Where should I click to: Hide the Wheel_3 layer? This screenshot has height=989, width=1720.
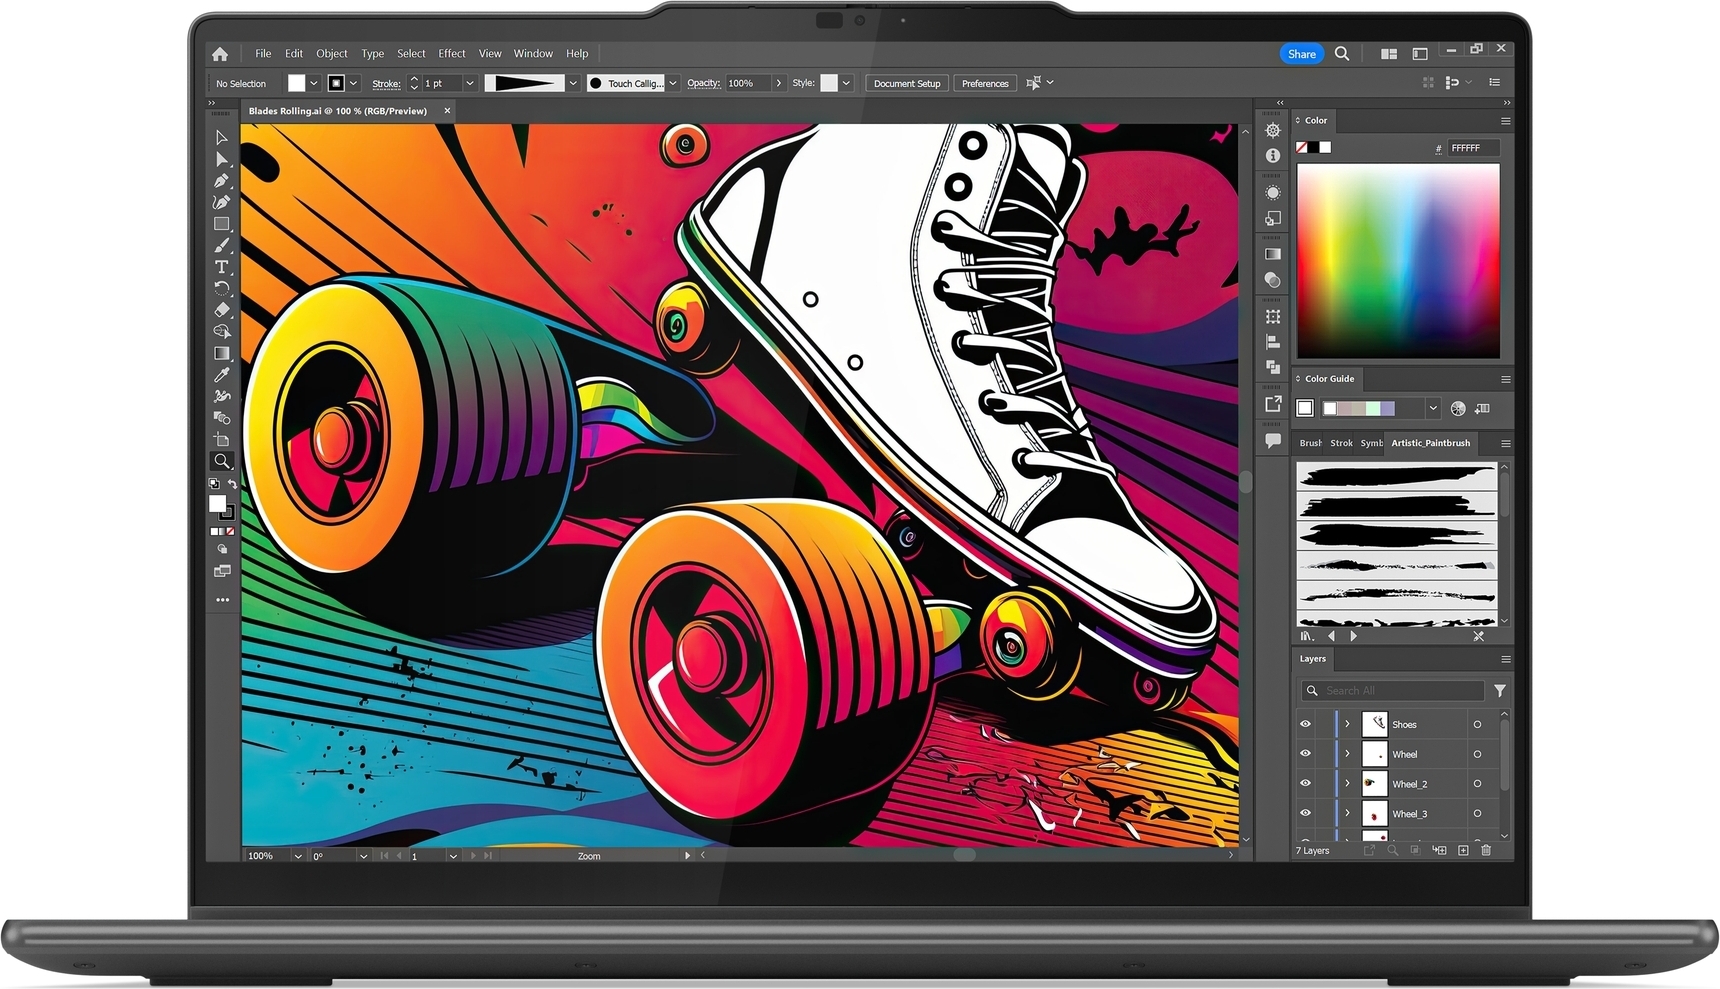point(1305,813)
